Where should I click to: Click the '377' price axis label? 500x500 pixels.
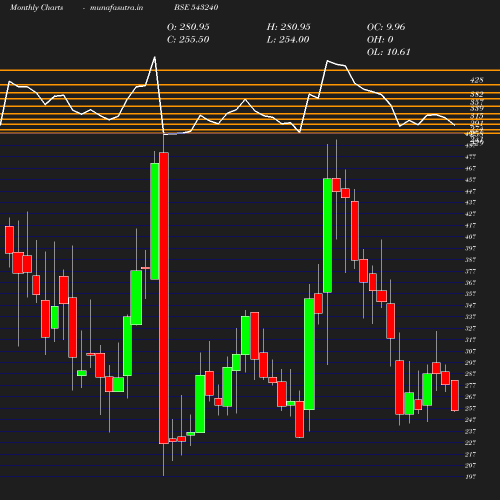(470, 271)
